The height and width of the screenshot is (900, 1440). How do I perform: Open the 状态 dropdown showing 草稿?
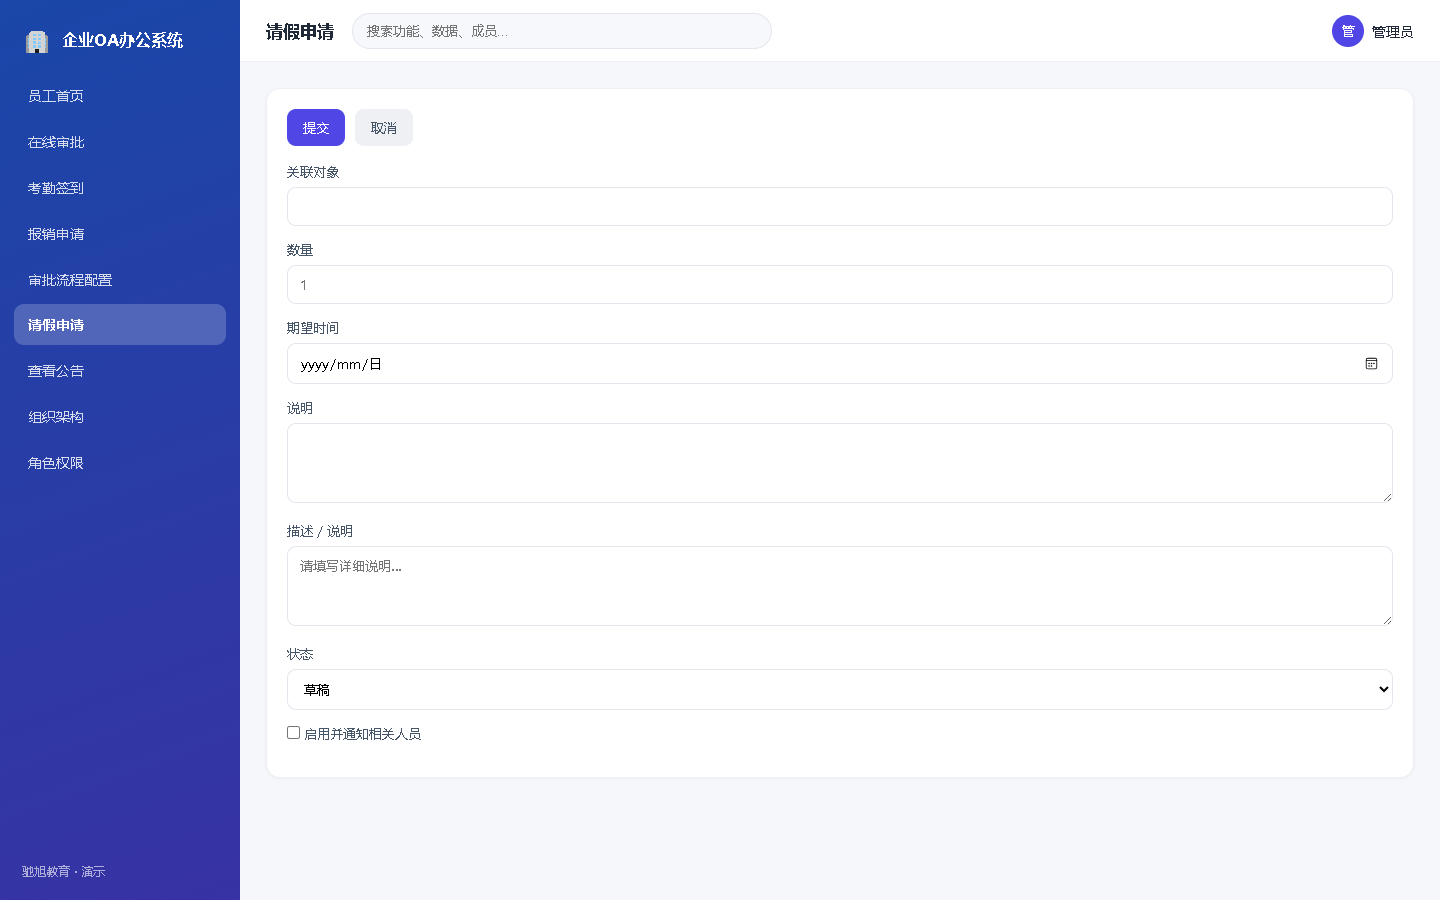(x=840, y=690)
